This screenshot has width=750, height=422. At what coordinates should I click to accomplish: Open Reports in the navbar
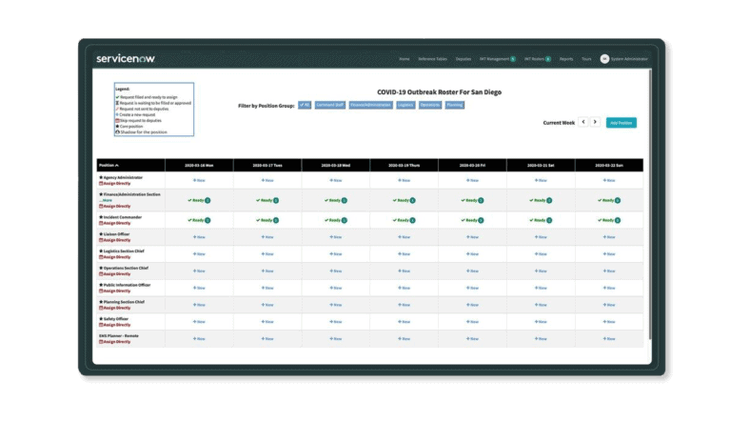[x=566, y=59]
